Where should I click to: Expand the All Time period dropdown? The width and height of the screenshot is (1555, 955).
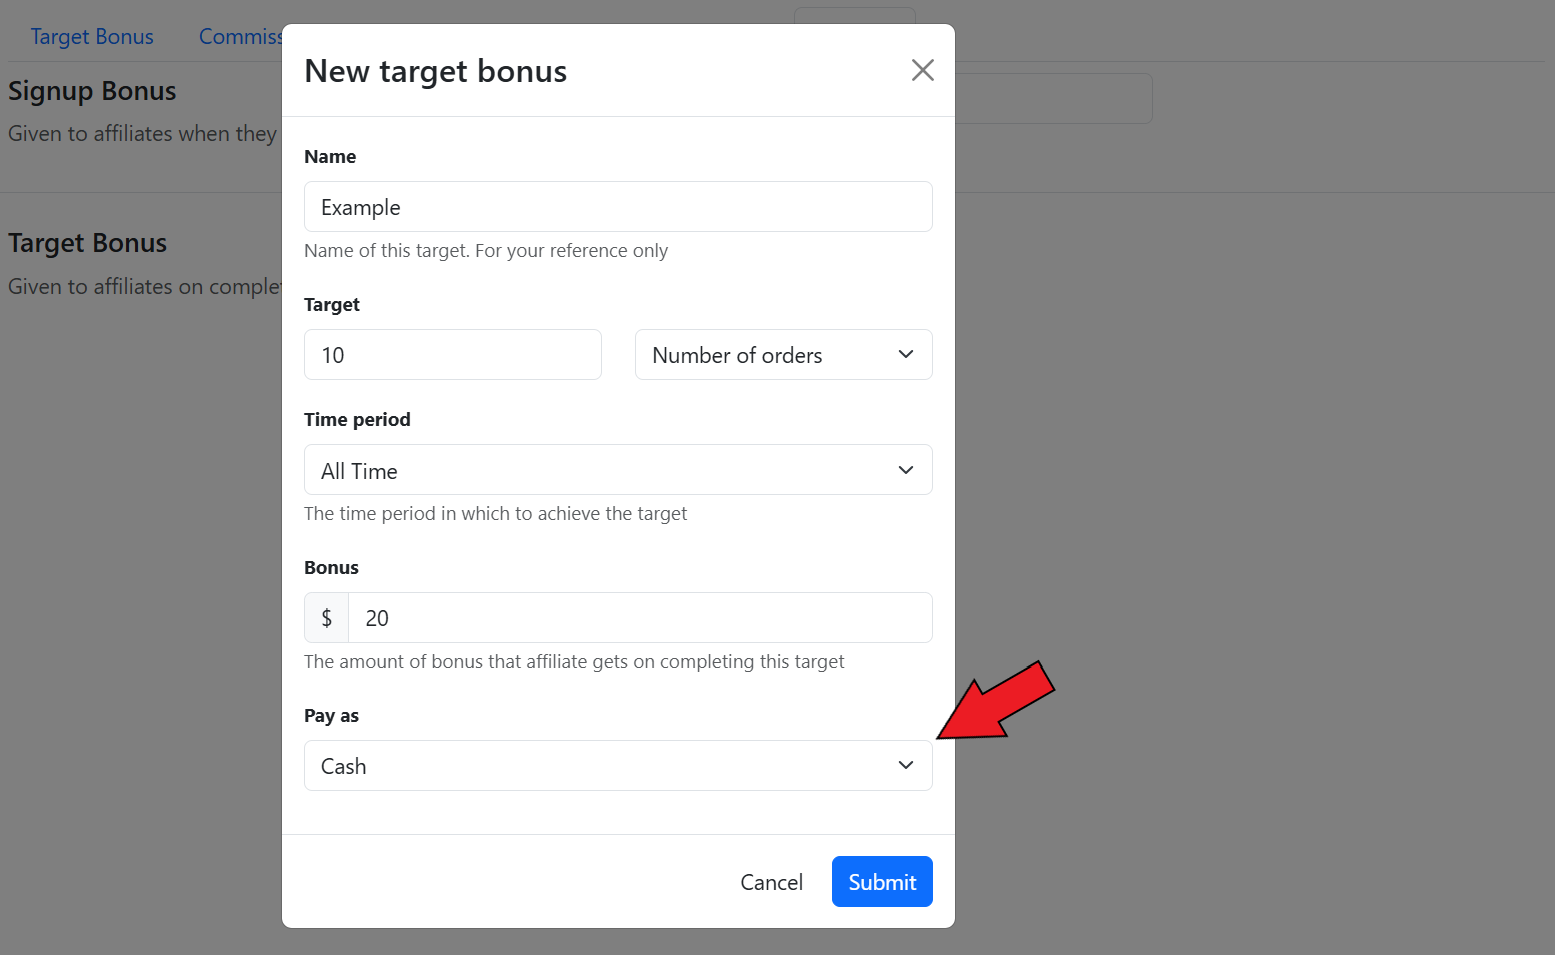click(x=618, y=470)
